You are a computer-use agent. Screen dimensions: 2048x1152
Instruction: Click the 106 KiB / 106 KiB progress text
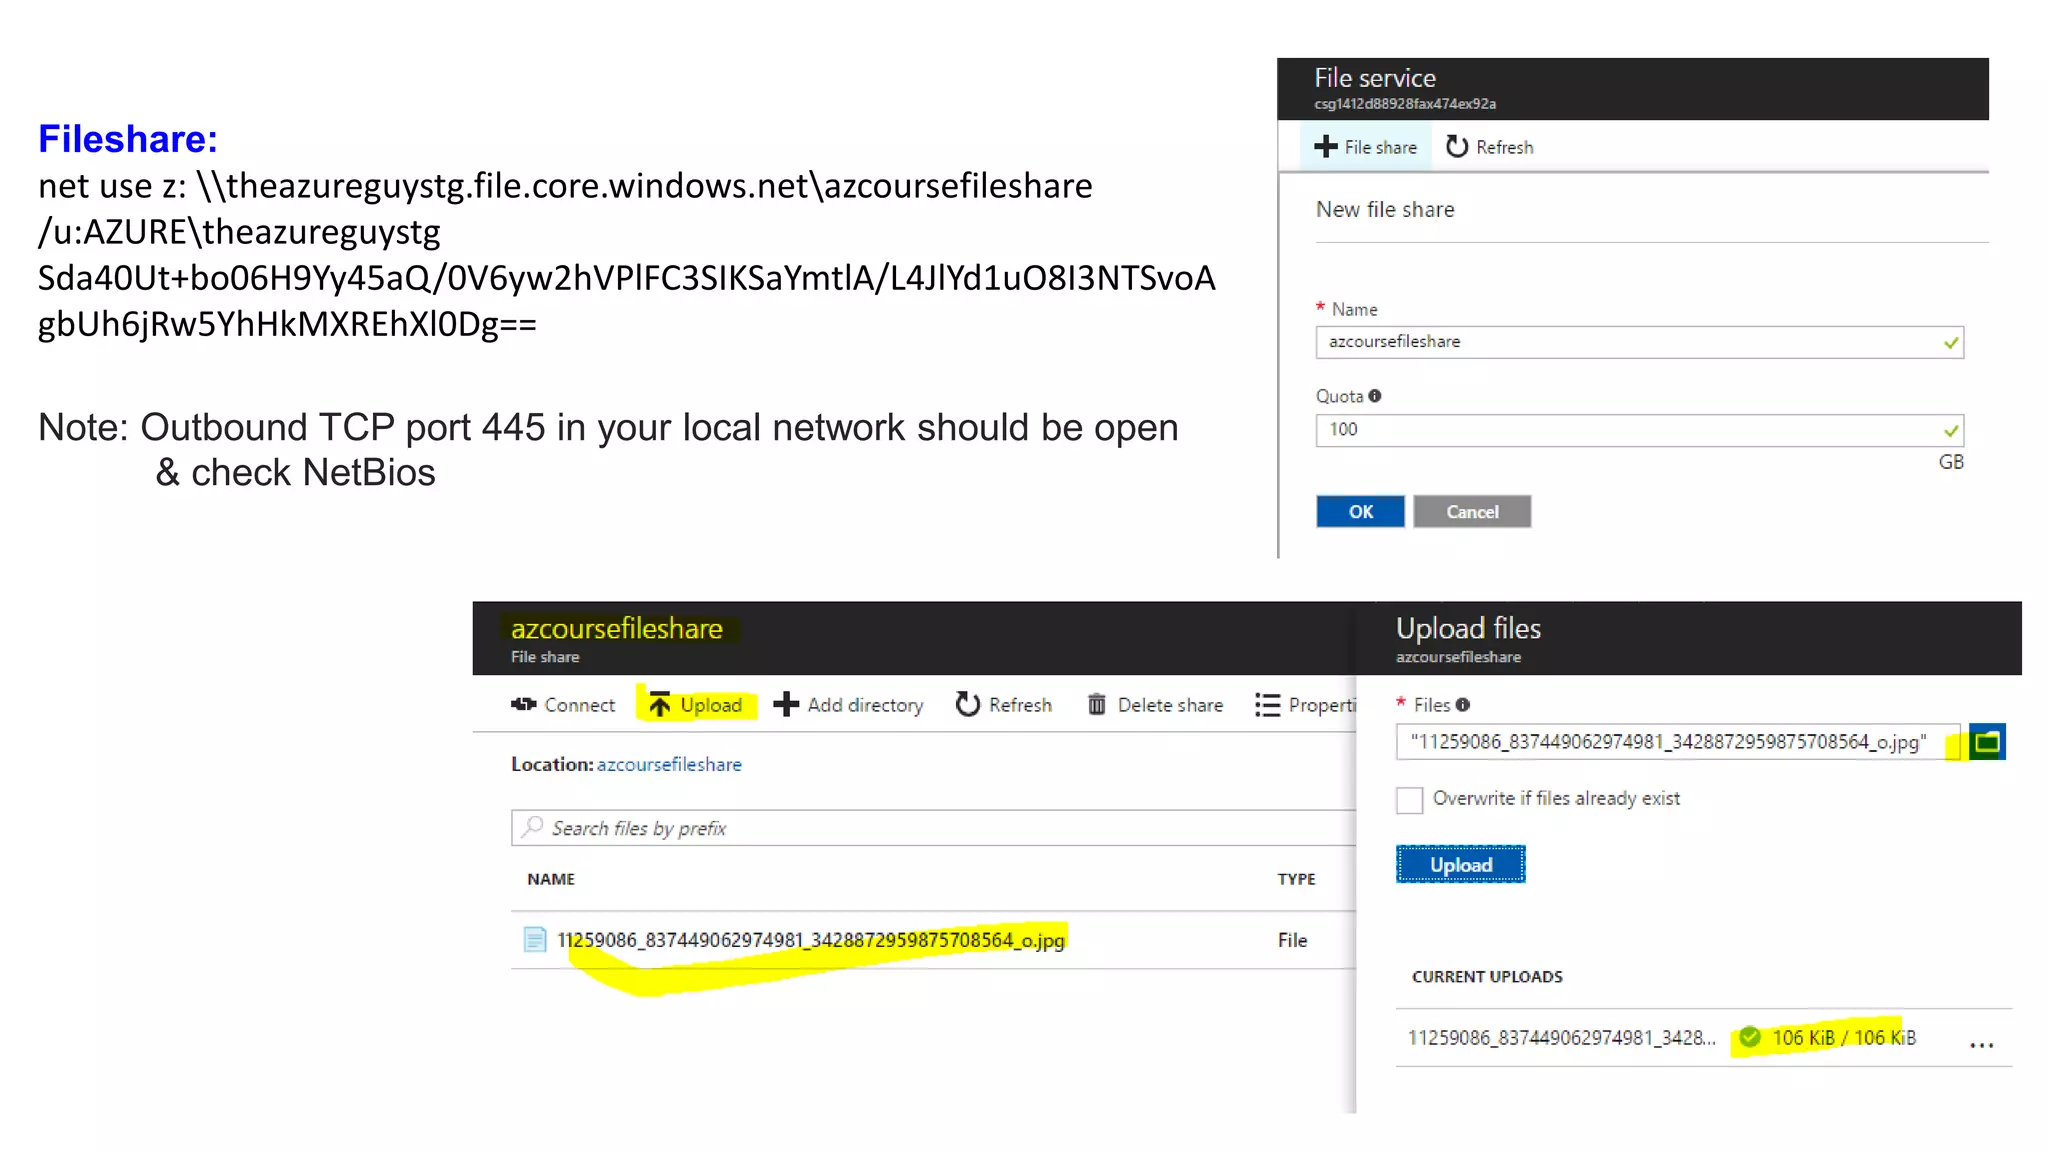(1844, 1038)
